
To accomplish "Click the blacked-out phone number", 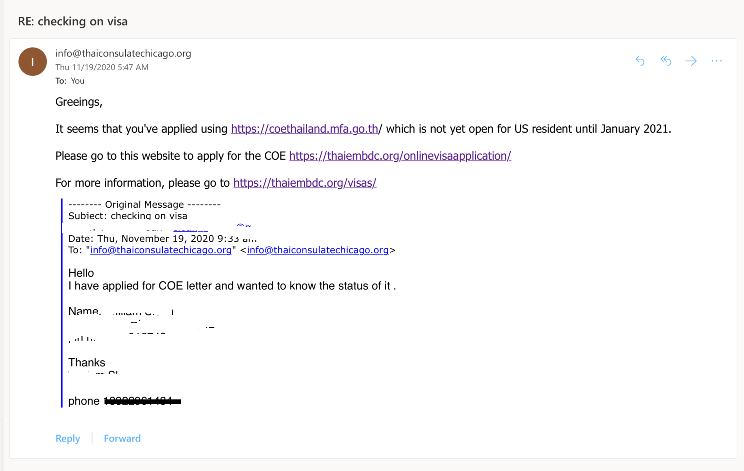I will click(x=142, y=401).
